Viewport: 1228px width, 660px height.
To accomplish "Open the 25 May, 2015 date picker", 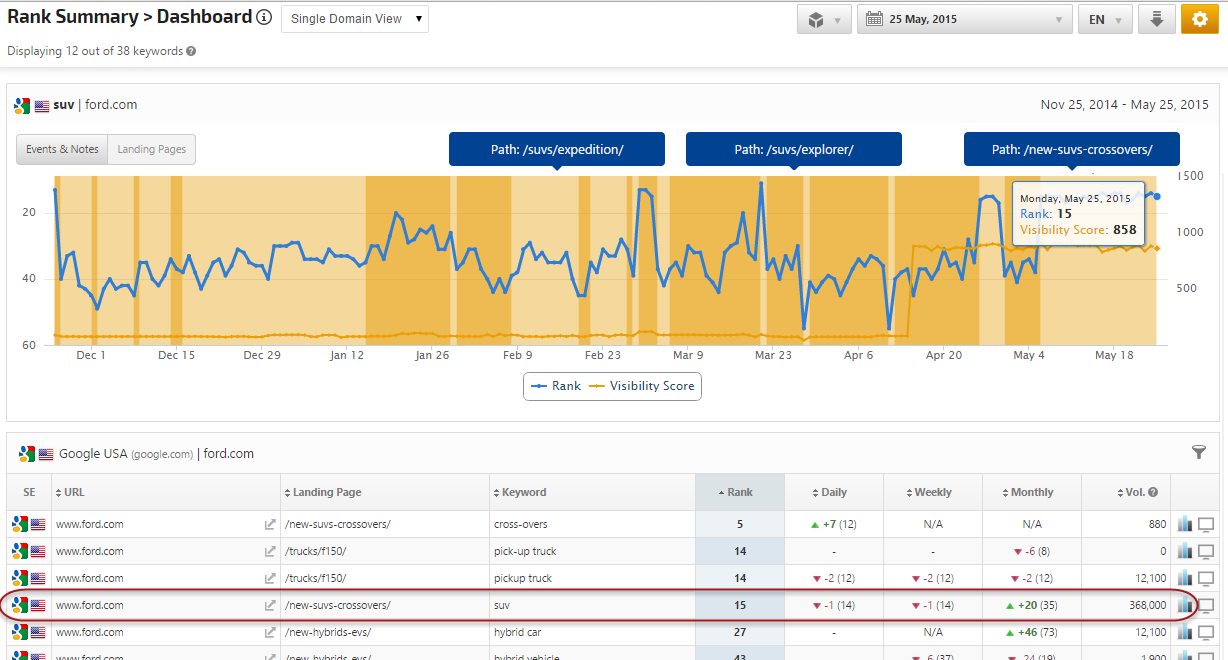I will [x=963, y=19].
